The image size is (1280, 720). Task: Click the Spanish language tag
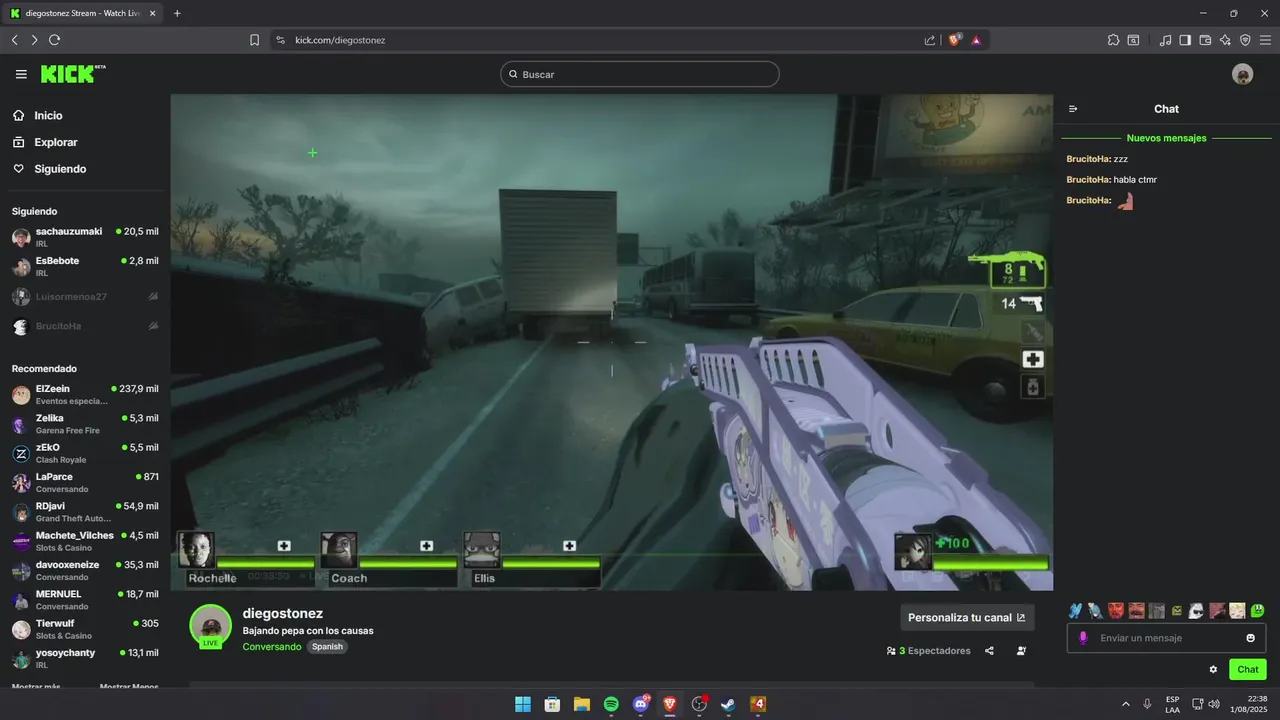point(327,647)
